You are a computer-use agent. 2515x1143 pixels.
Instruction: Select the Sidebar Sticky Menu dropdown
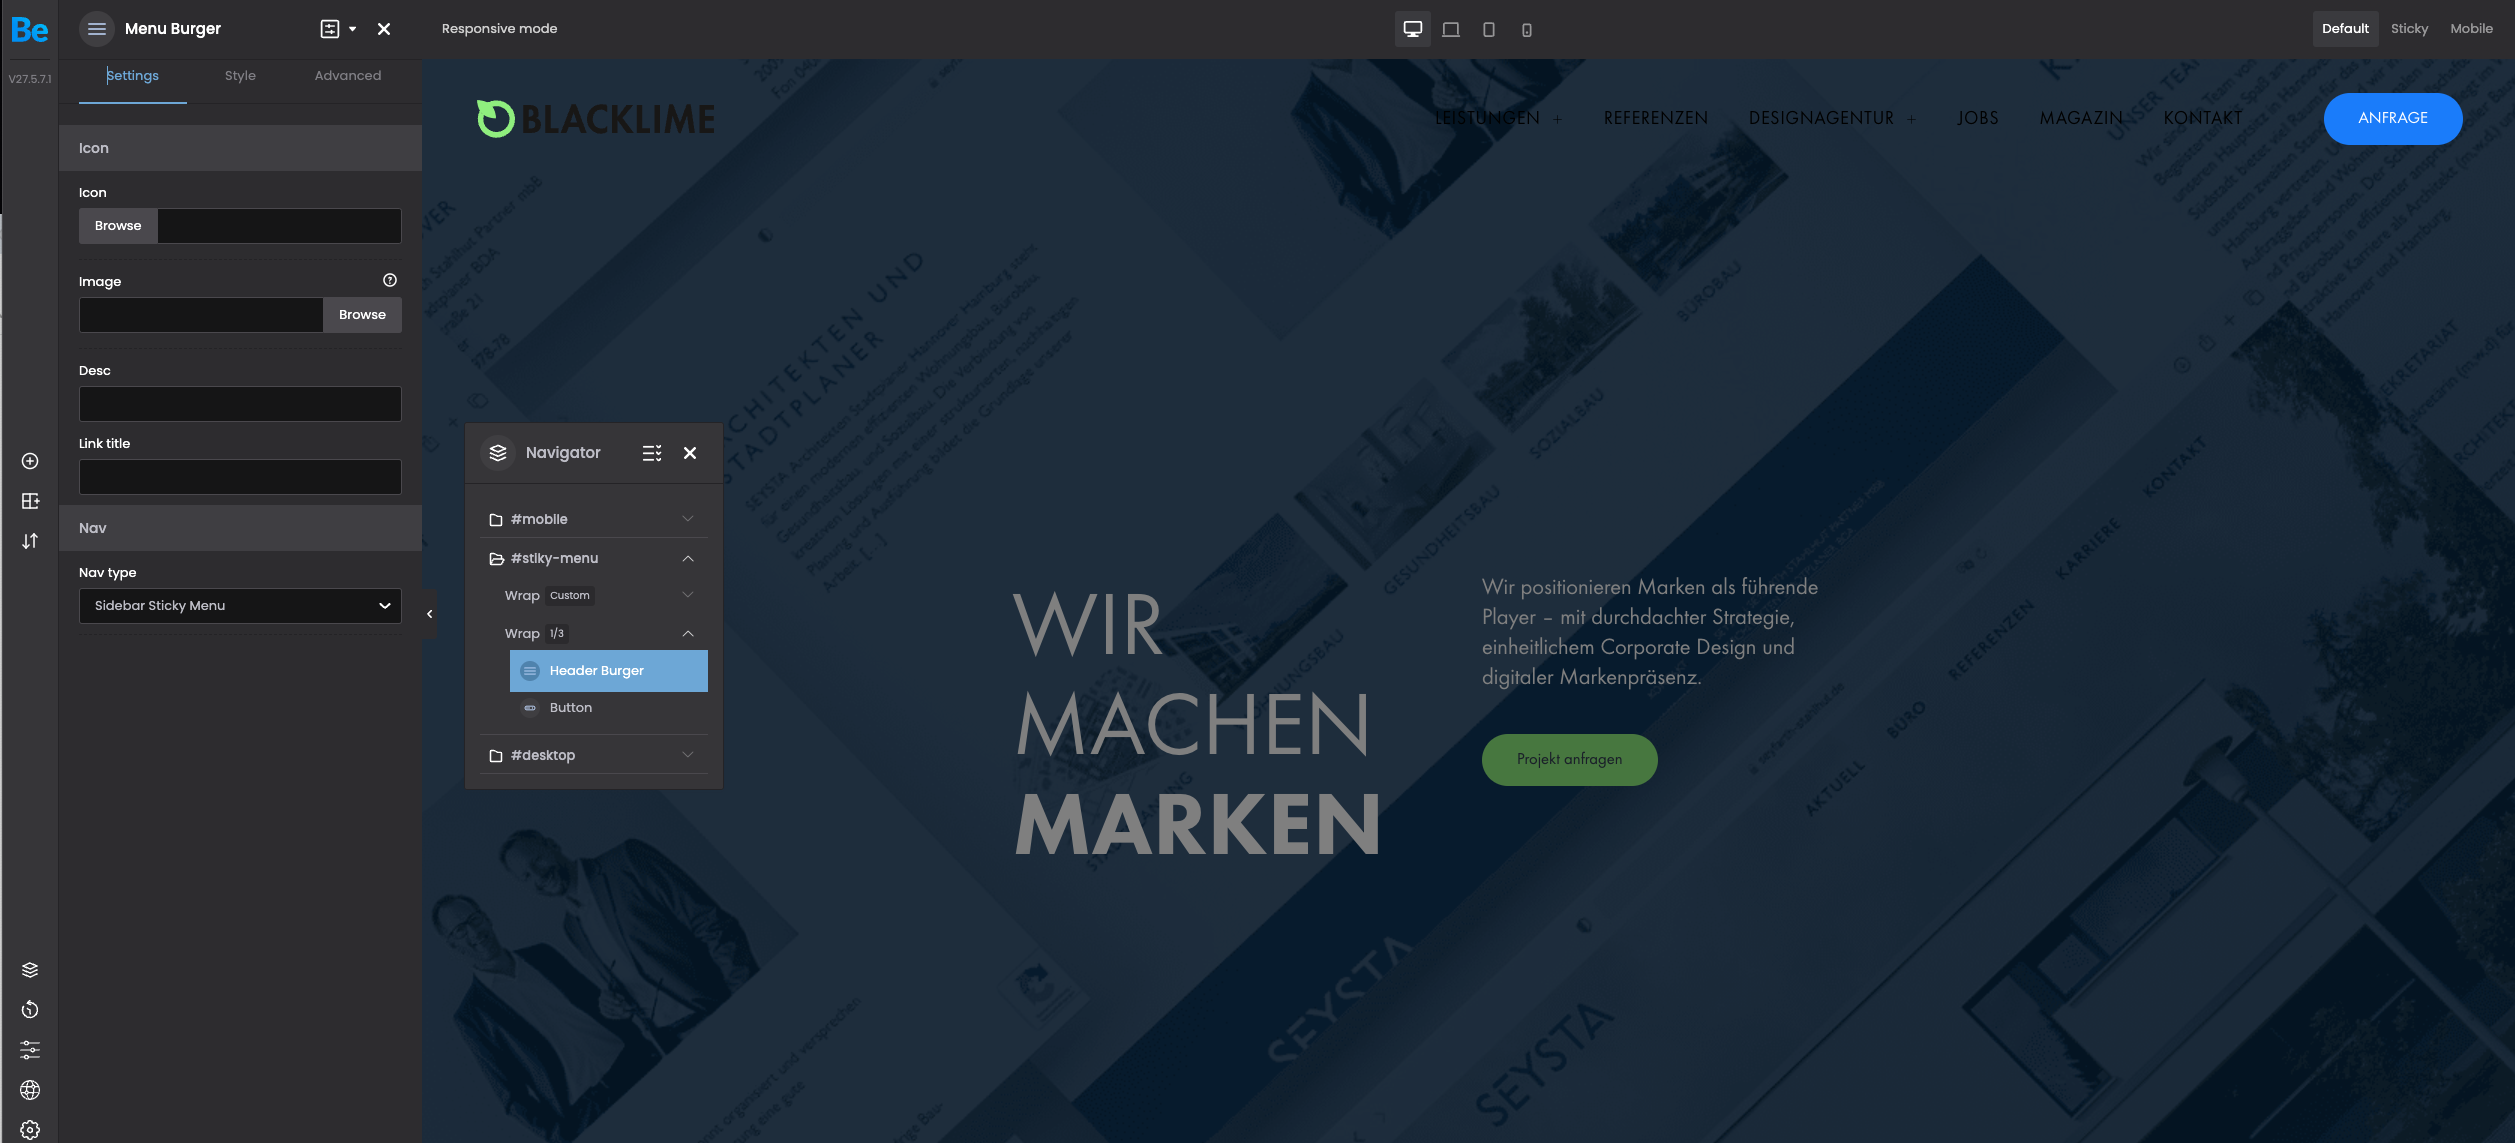coord(239,604)
